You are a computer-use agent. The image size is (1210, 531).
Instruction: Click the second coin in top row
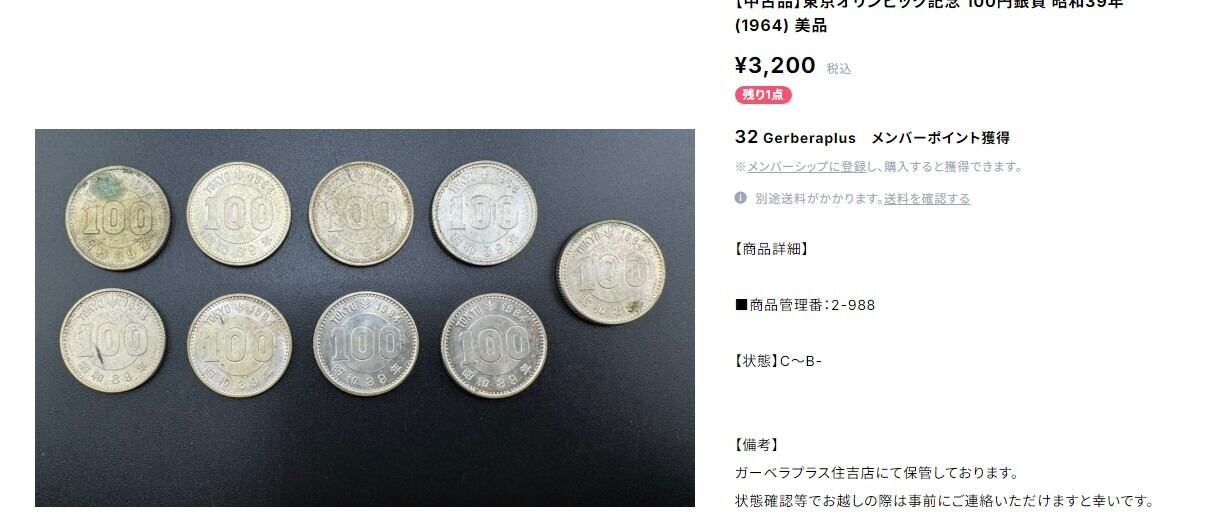(239, 213)
